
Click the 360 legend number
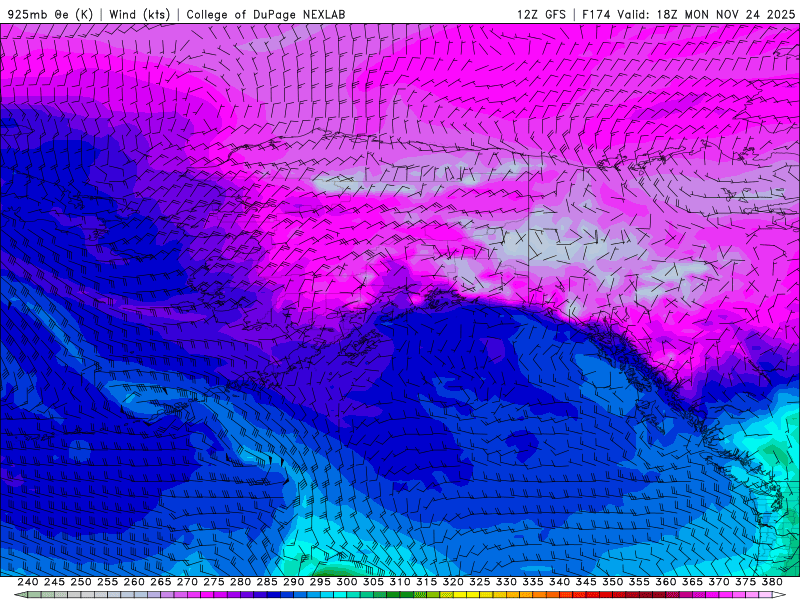(666, 582)
